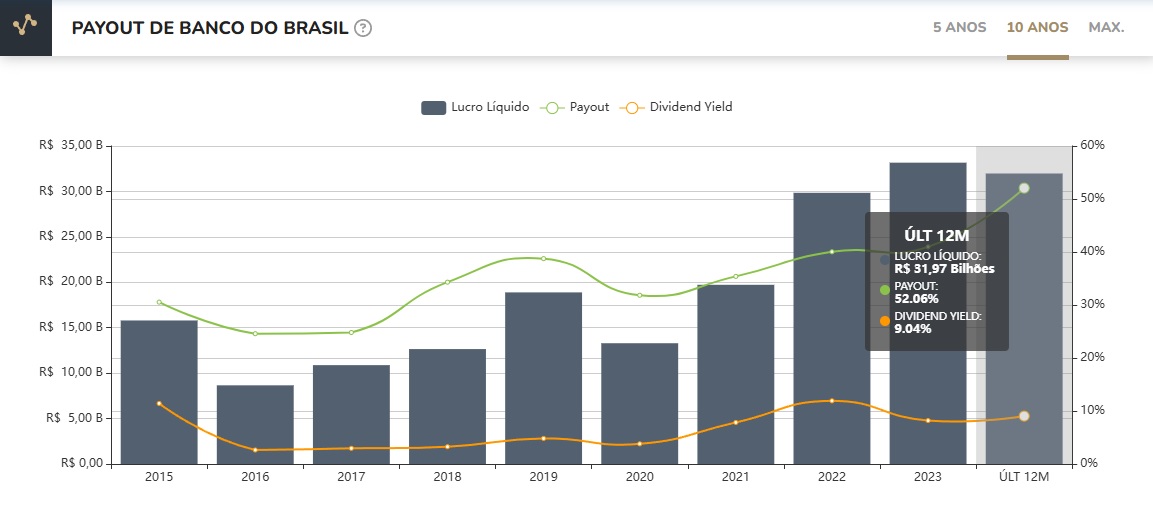The image size is (1153, 524).
Task: Click the 2017 Lucro Líquido bar
Action: pos(351,414)
